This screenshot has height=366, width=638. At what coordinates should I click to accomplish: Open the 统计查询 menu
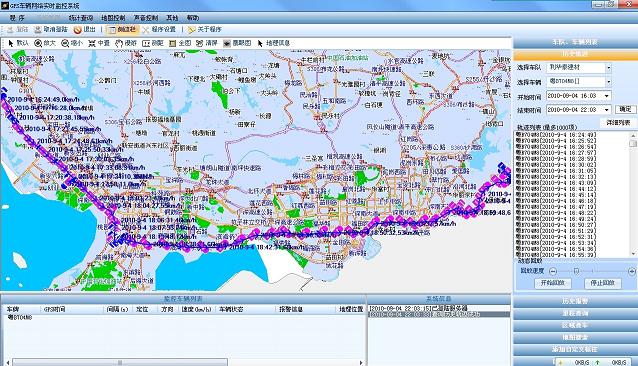[81, 18]
